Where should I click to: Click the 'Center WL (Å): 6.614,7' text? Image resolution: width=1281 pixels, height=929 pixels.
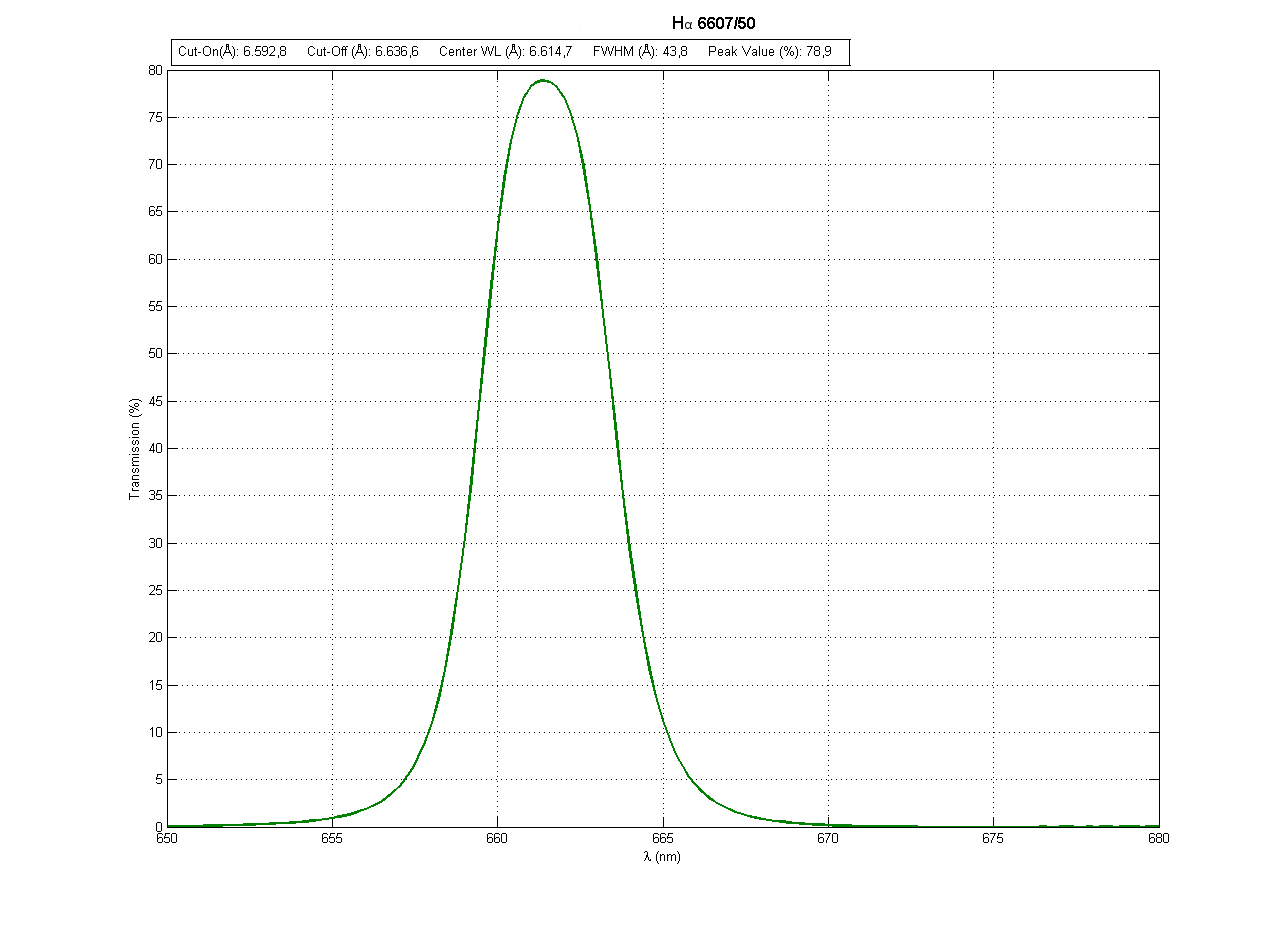tap(505, 52)
